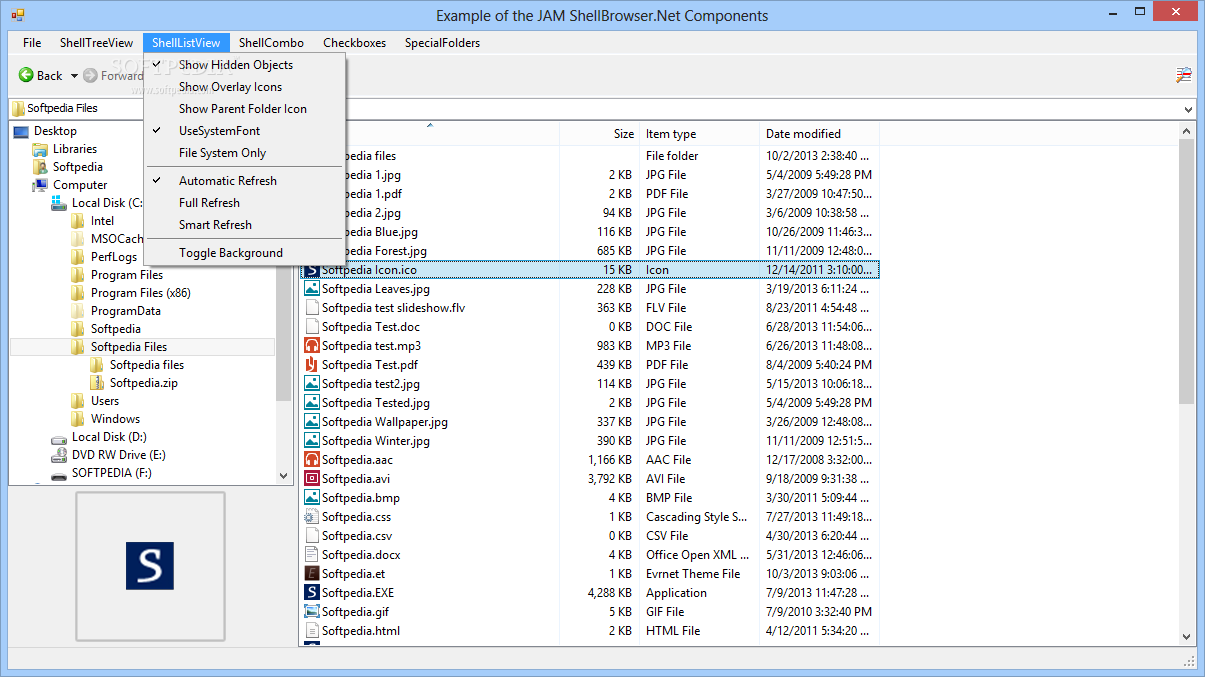
Task: Select ProgramData folder in the tree
Action: click(125, 311)
